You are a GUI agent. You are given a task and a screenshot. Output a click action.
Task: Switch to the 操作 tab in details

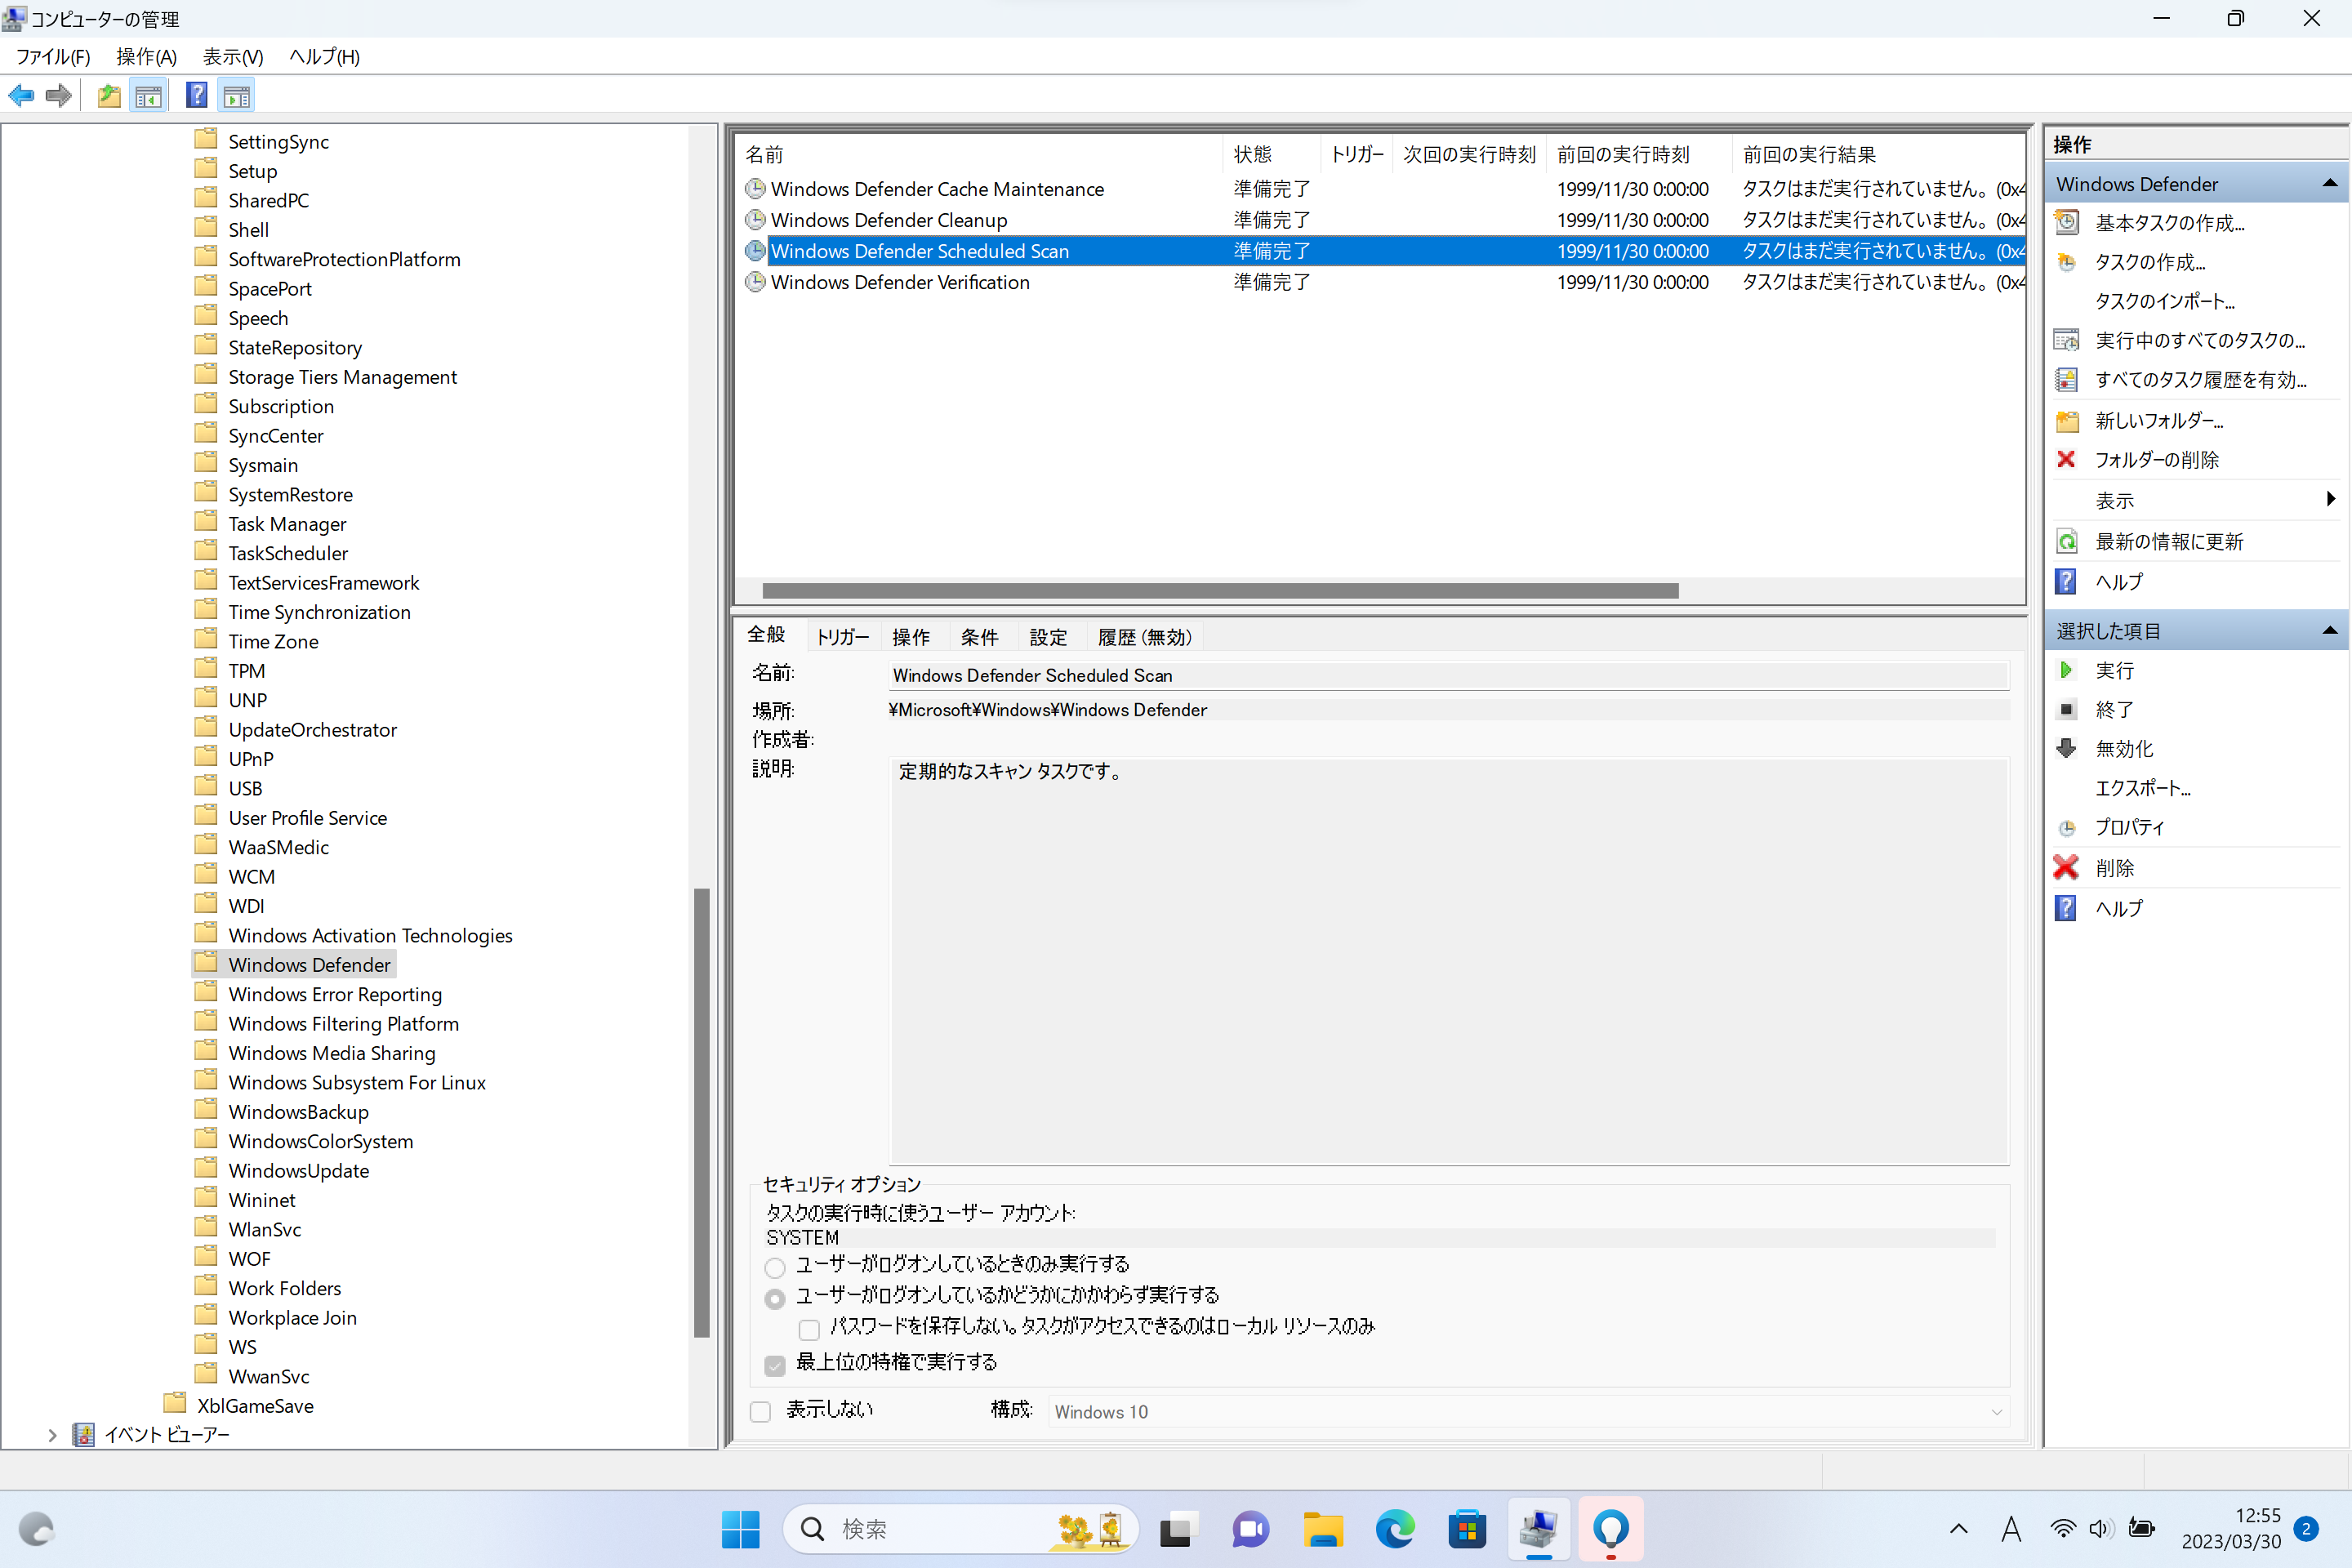911,637
